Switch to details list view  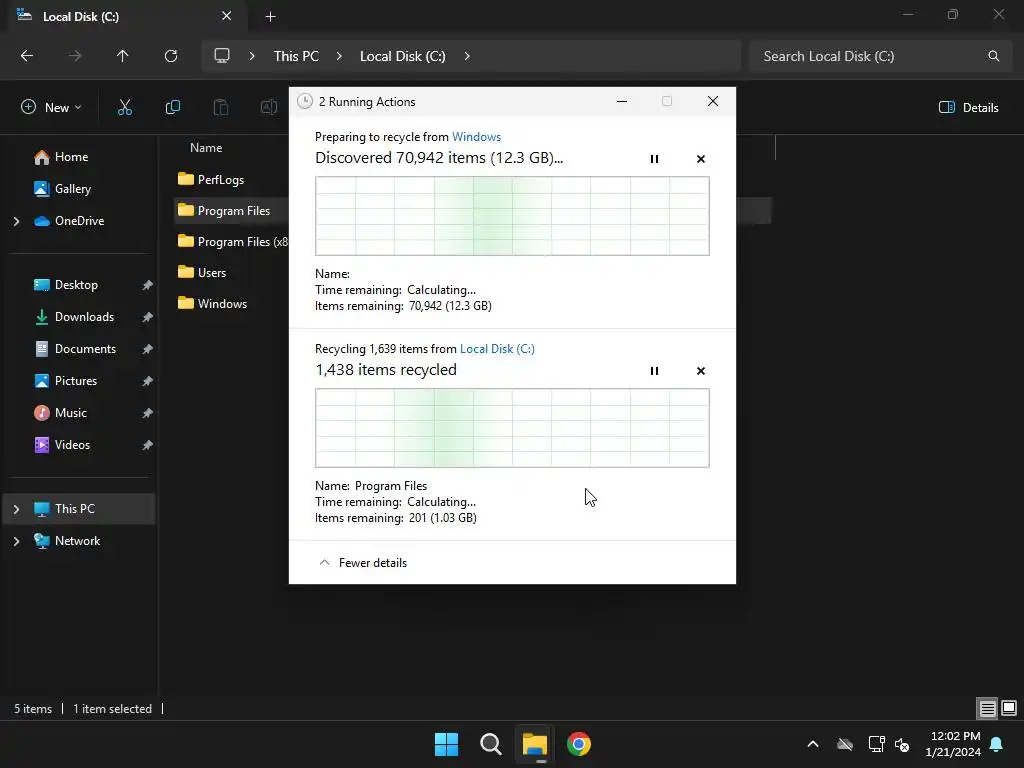pyautogui.click(x=987, y=709)
